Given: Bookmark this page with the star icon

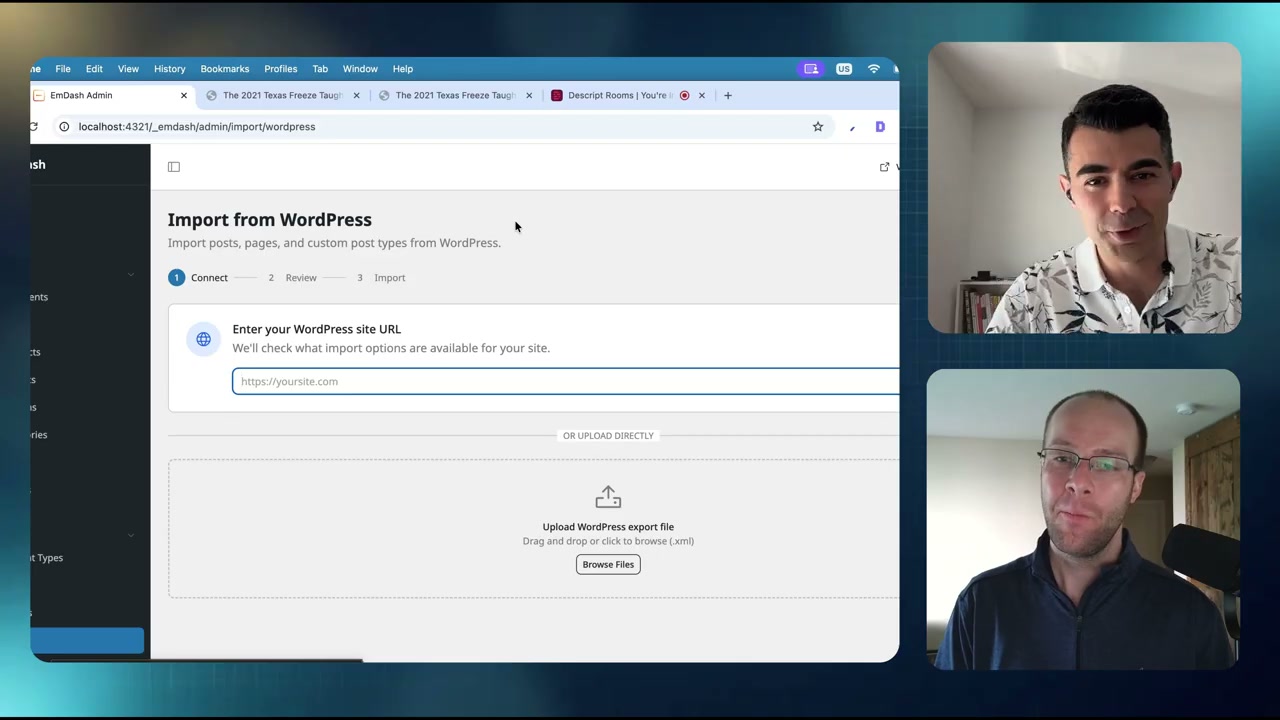Looking at the screenshot, I should tap(818, 127).
